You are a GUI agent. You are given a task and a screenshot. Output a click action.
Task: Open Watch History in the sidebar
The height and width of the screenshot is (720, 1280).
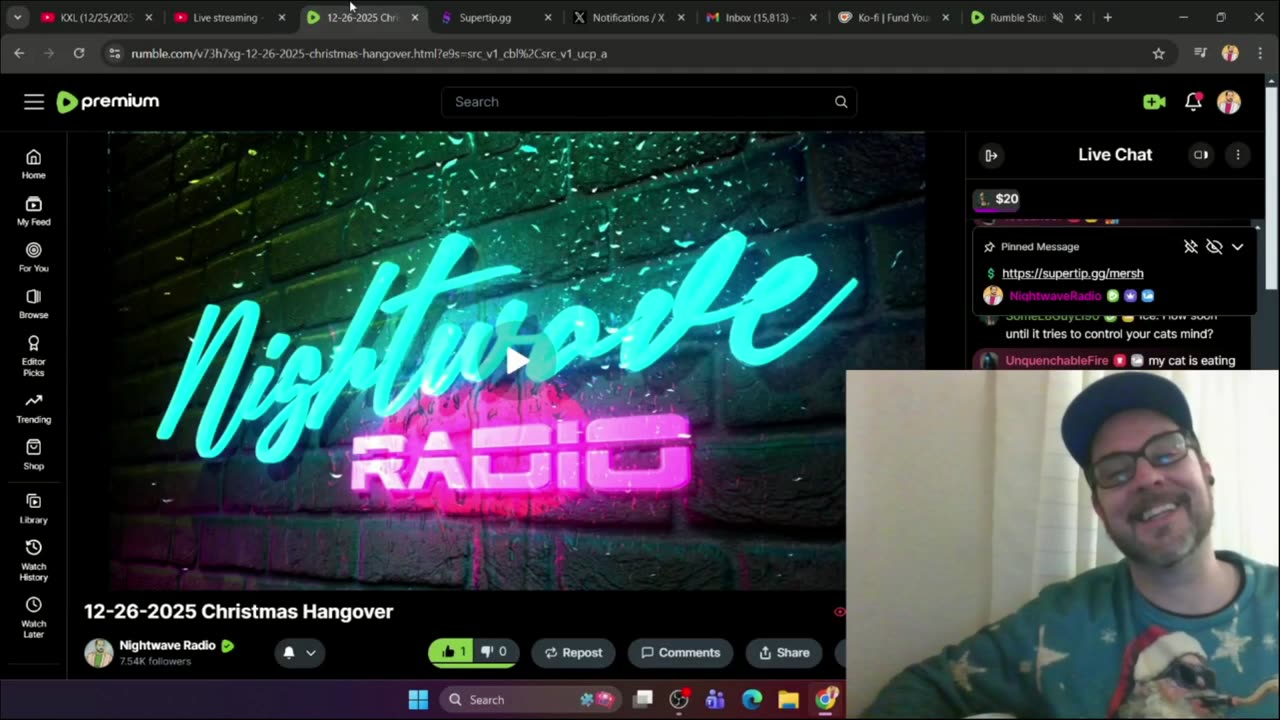[x=33, y=560]
